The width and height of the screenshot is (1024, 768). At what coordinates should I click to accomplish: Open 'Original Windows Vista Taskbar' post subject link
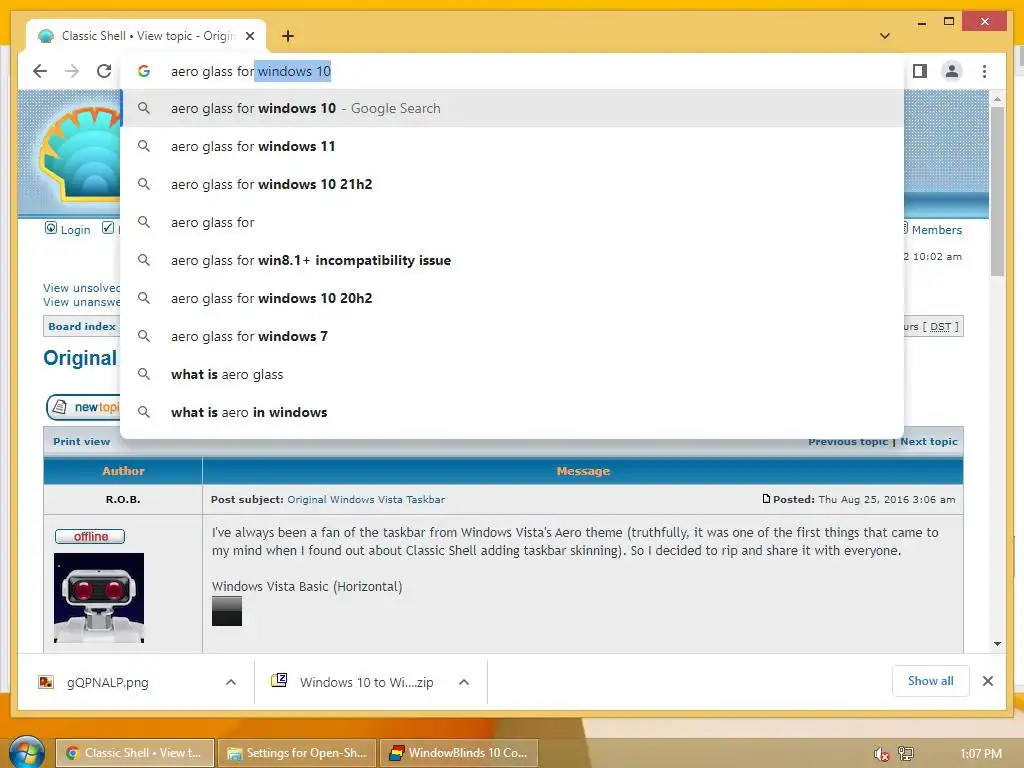pos(366,500)
